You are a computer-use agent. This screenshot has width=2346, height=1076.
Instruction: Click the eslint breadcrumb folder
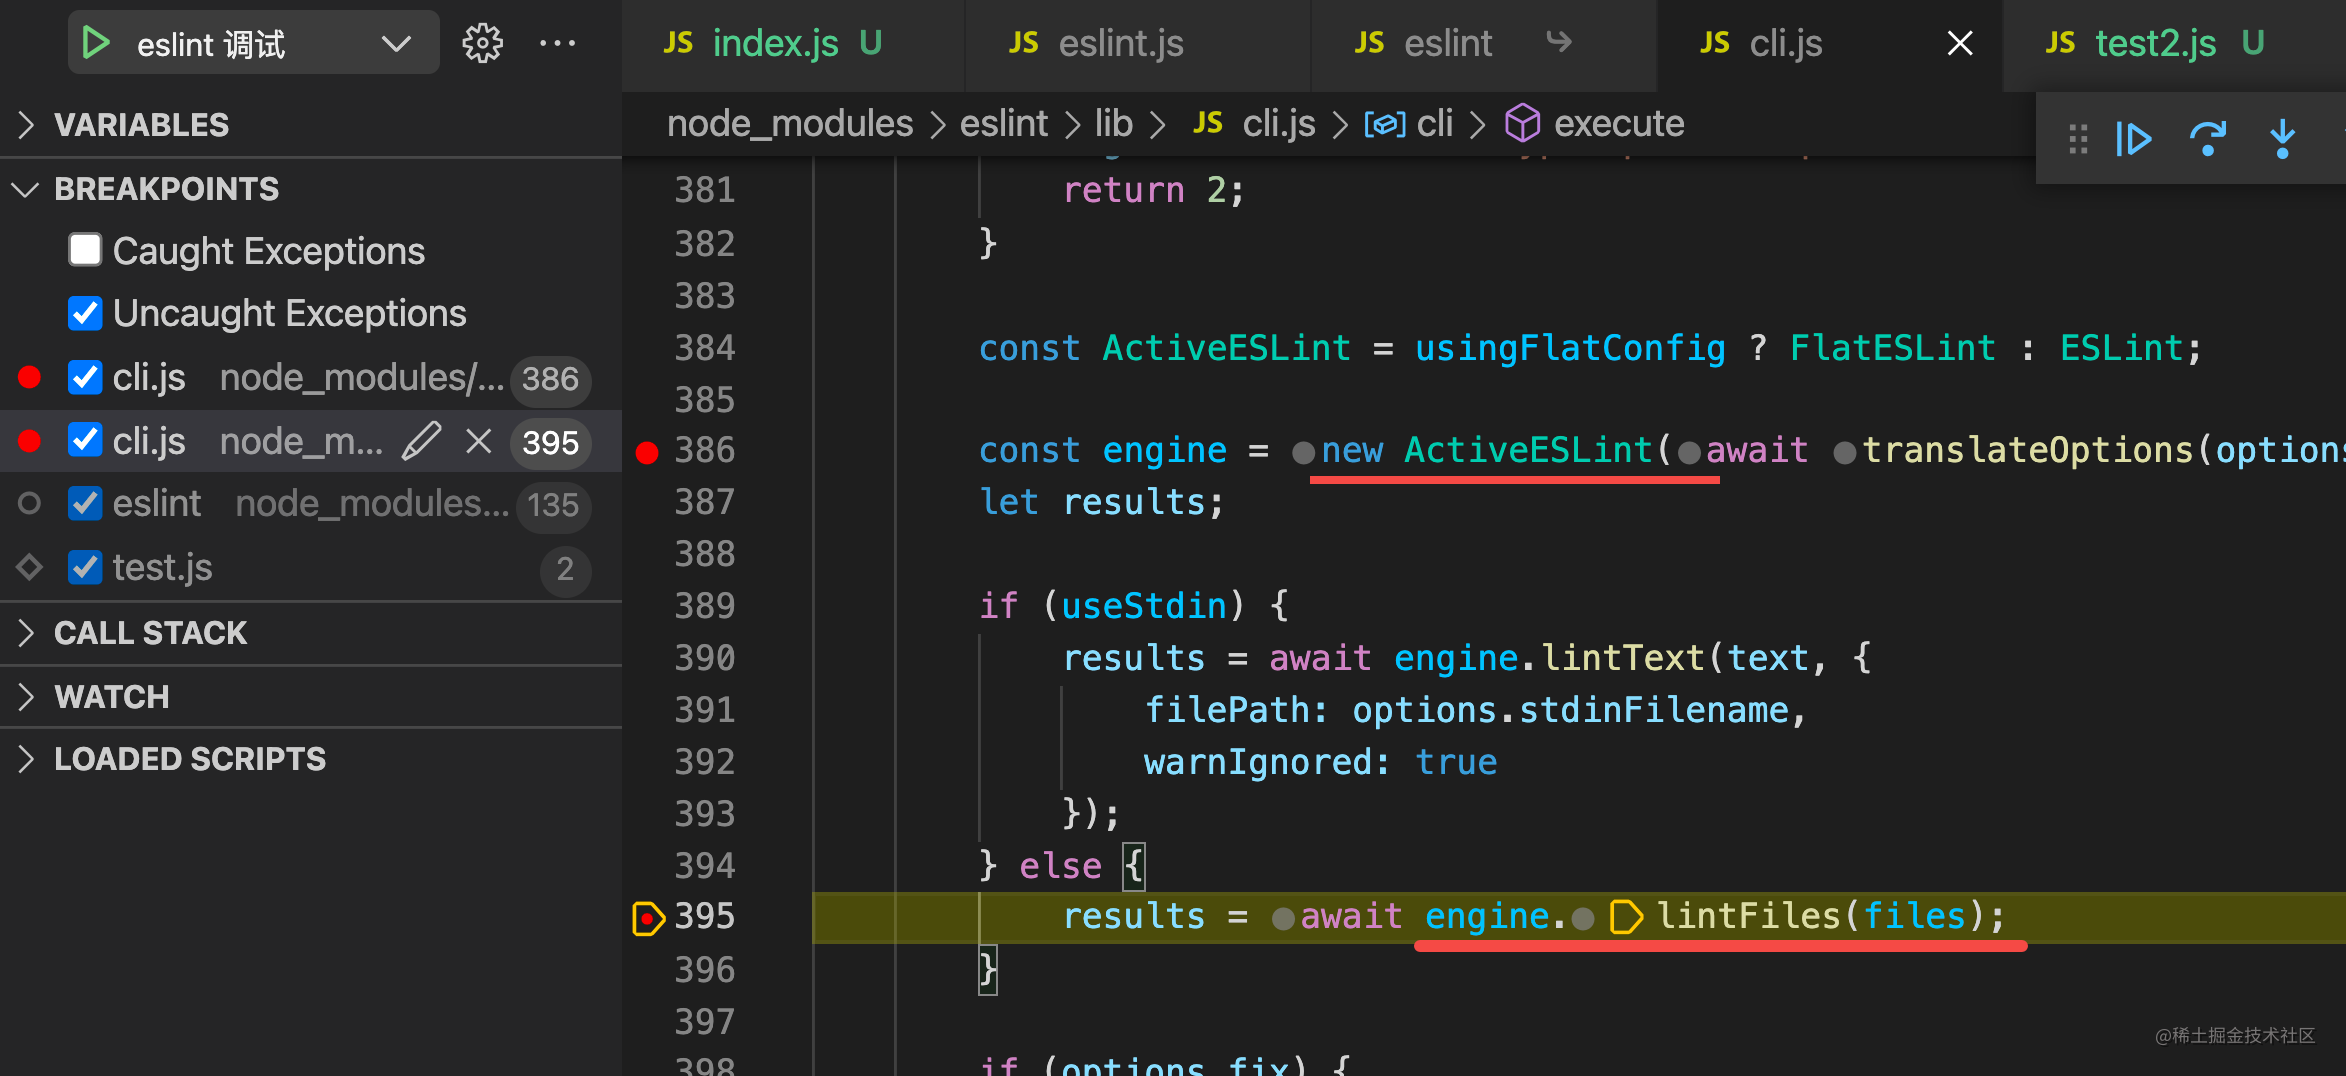1003,124
